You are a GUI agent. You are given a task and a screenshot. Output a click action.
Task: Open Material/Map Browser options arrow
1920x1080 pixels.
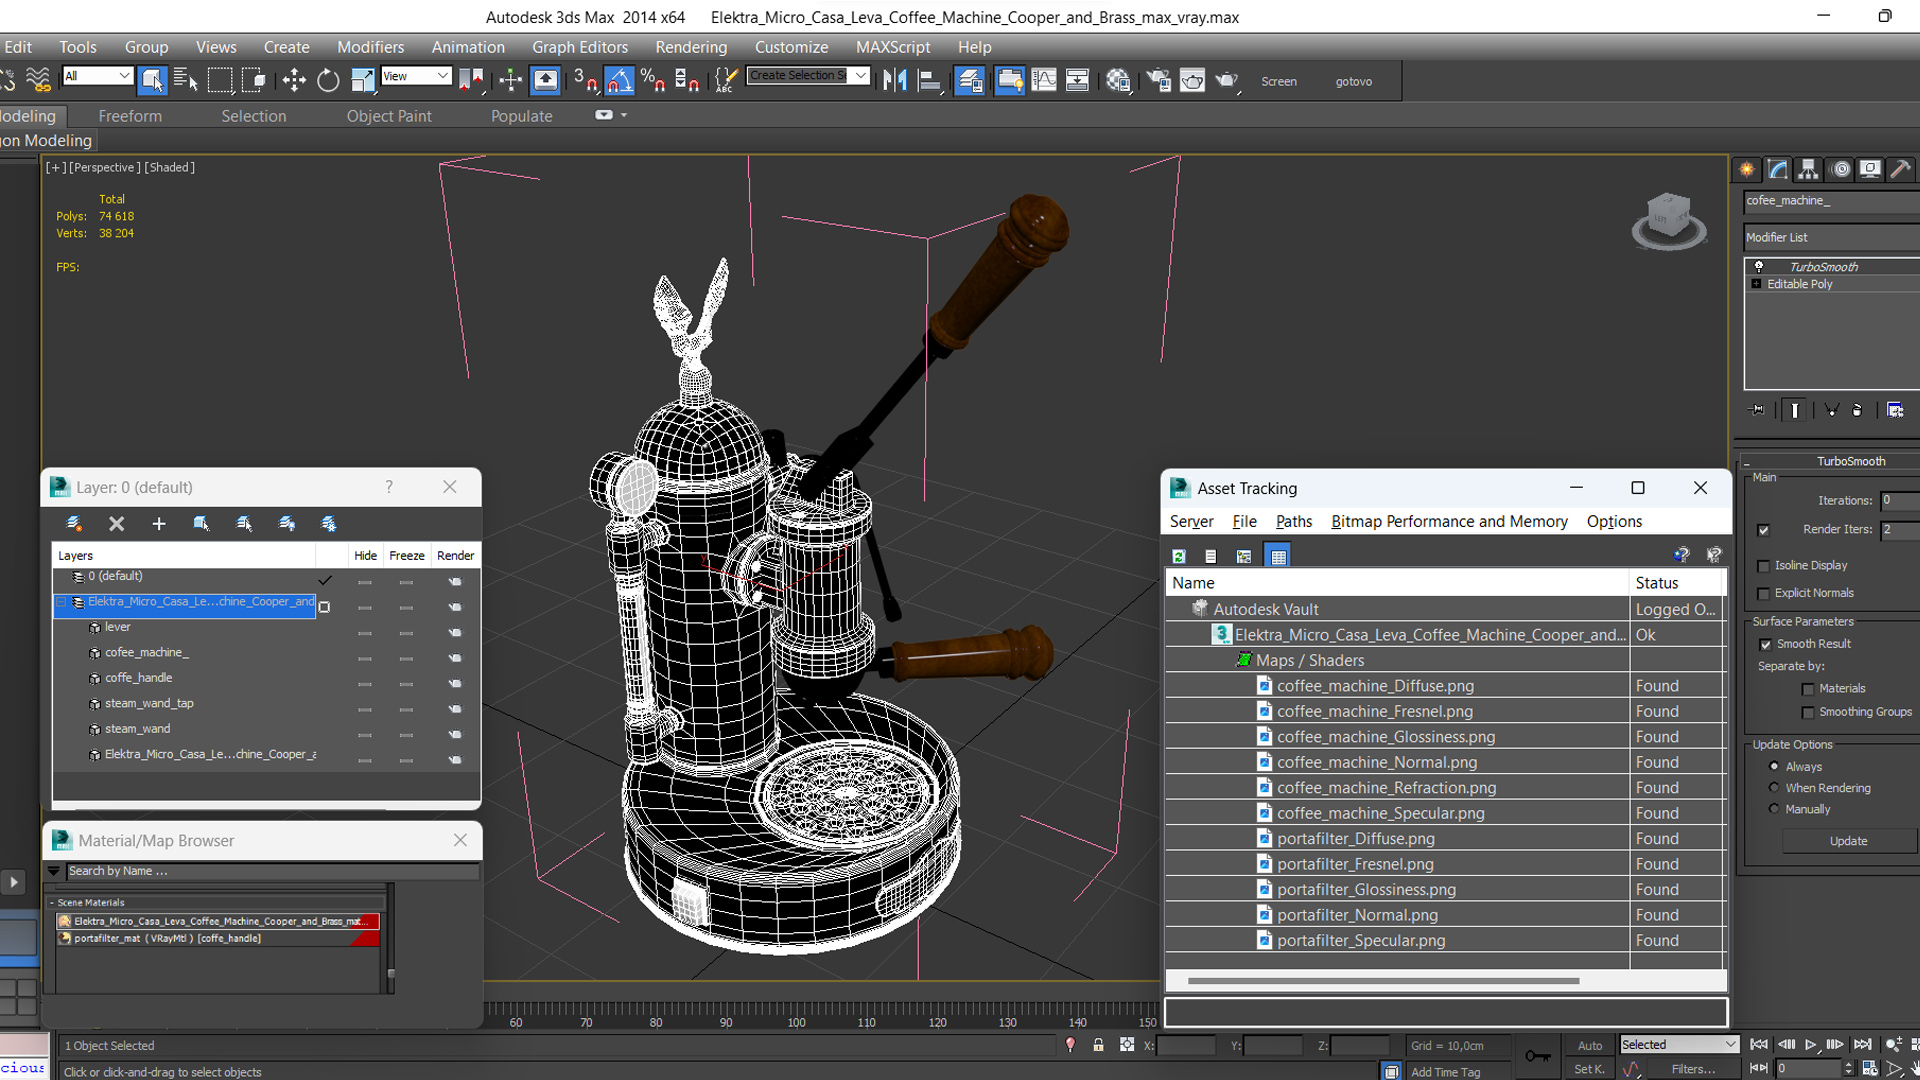tap(54, 871)
